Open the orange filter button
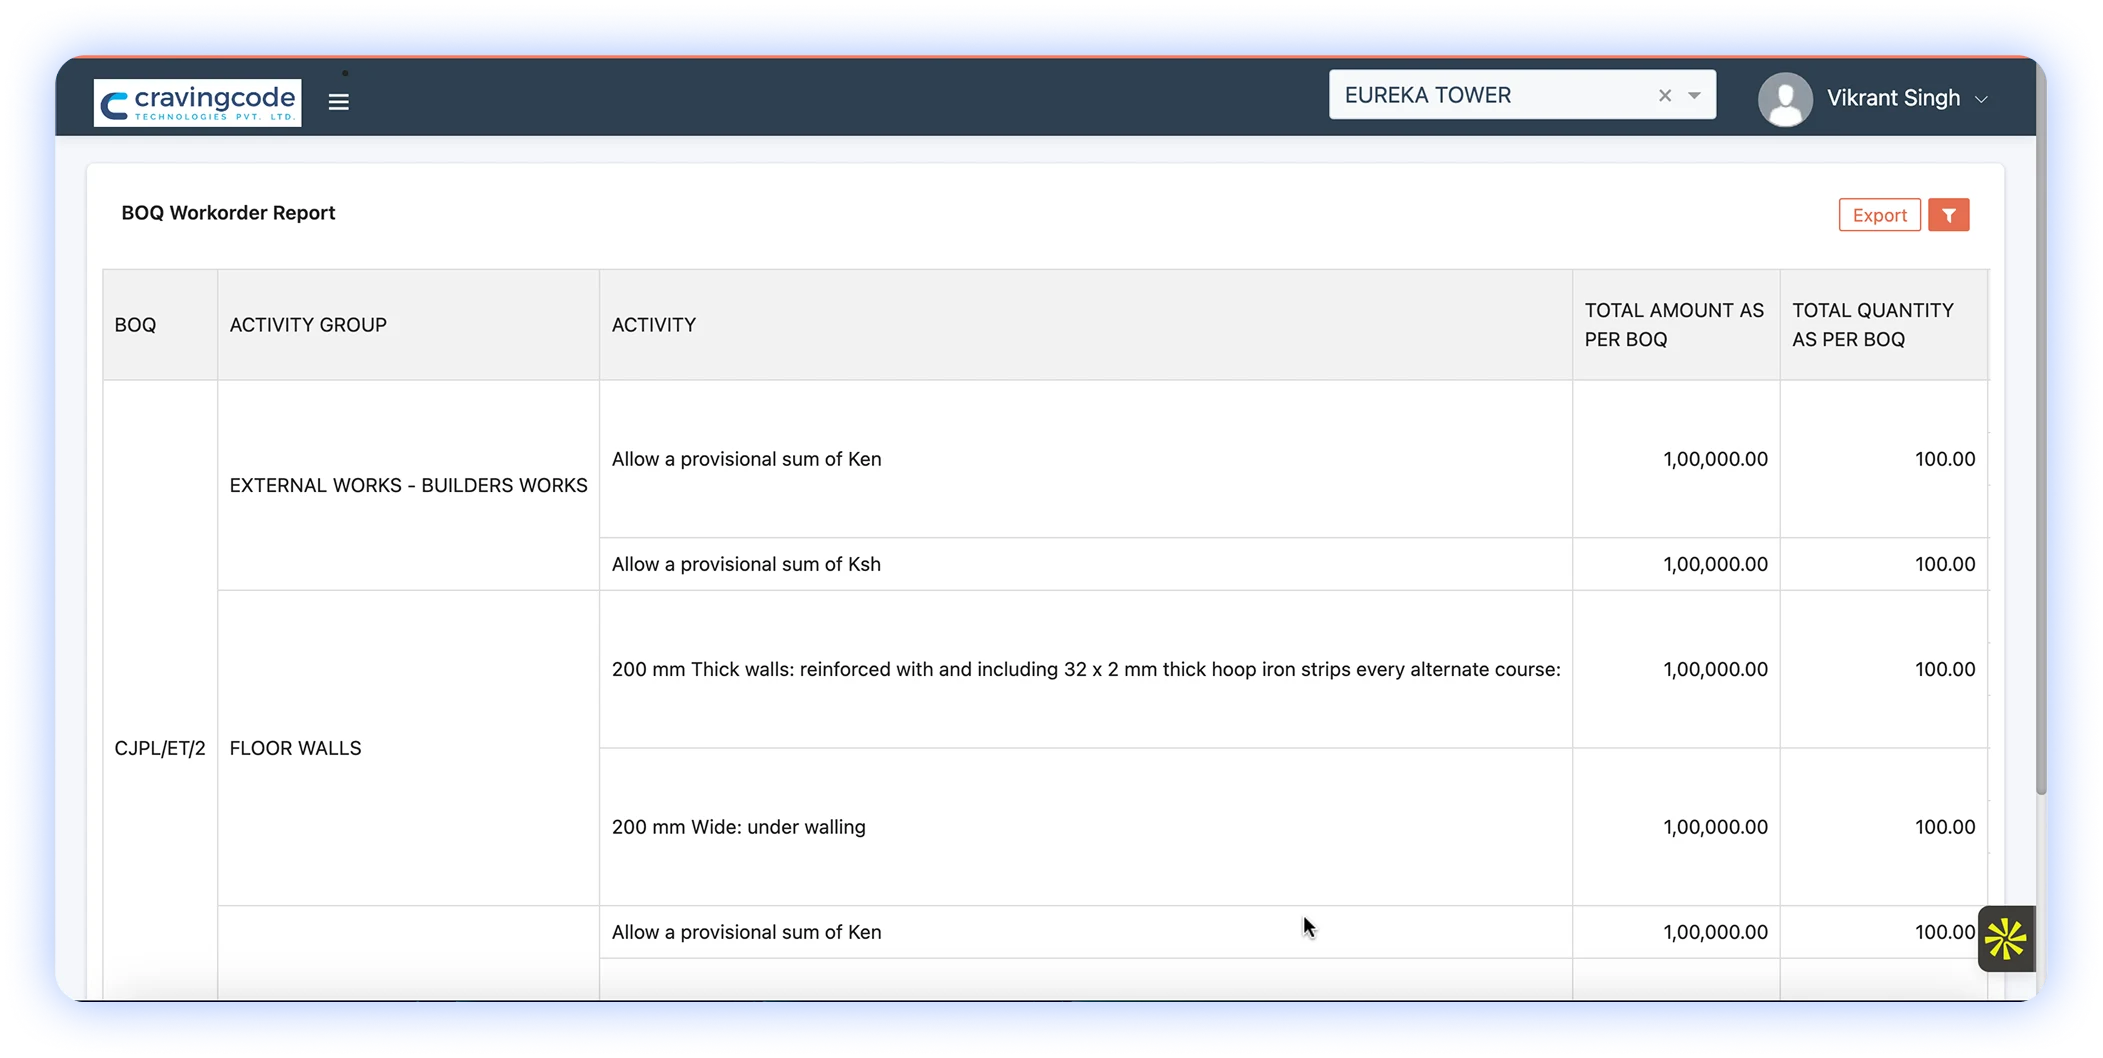The width and height of the screenshot is (2103, 1058). pos(1948,215)
